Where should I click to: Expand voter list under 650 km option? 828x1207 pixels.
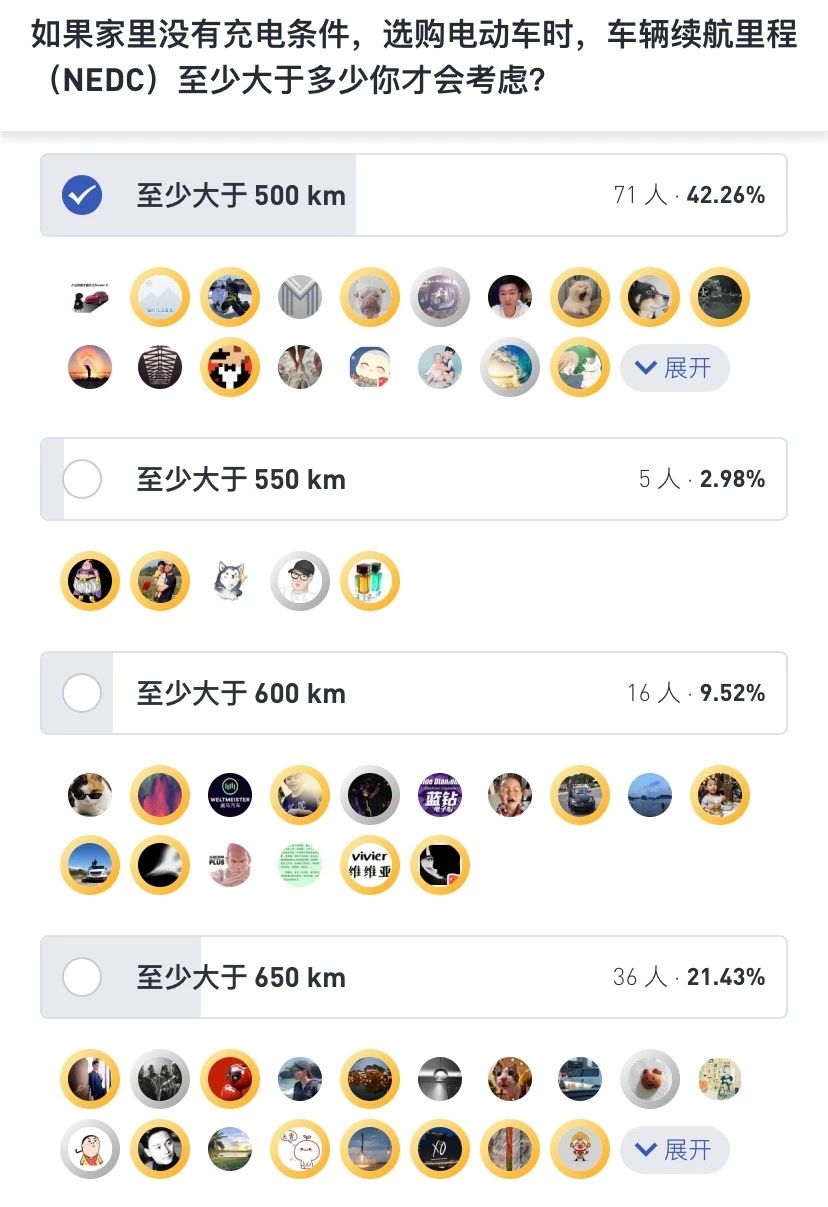[x=674, y=1149]
